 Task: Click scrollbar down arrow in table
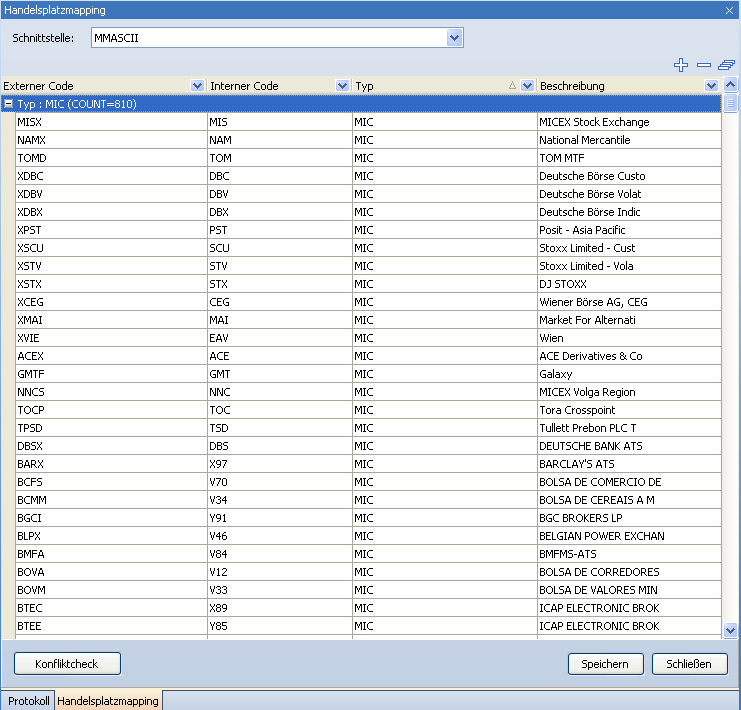730,630
